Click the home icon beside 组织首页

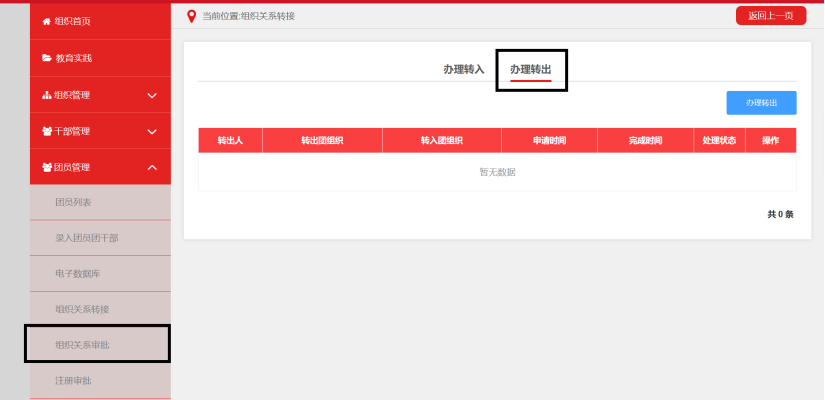[46, 21]
